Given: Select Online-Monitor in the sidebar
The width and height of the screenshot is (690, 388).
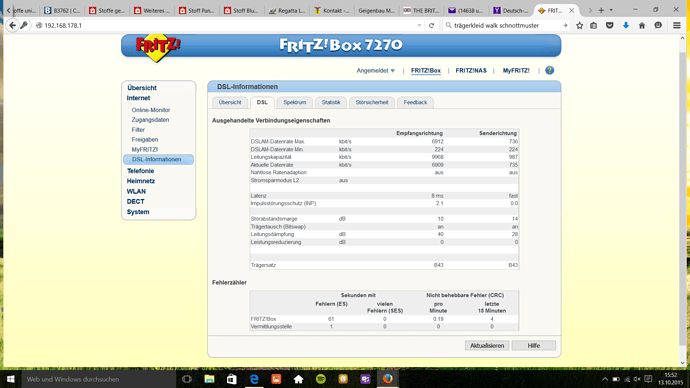Looking at the screenshot, I should click(x=150, y=110).
